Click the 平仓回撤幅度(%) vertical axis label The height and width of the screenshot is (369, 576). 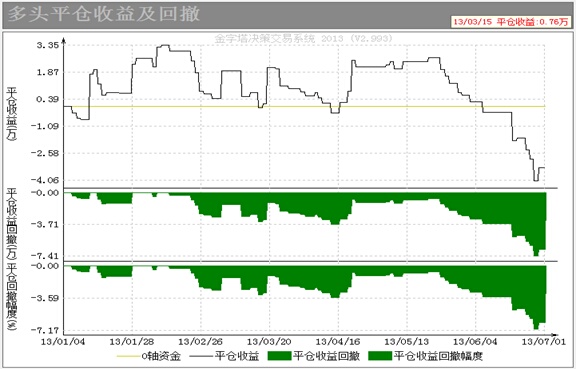tap(12, 296)
